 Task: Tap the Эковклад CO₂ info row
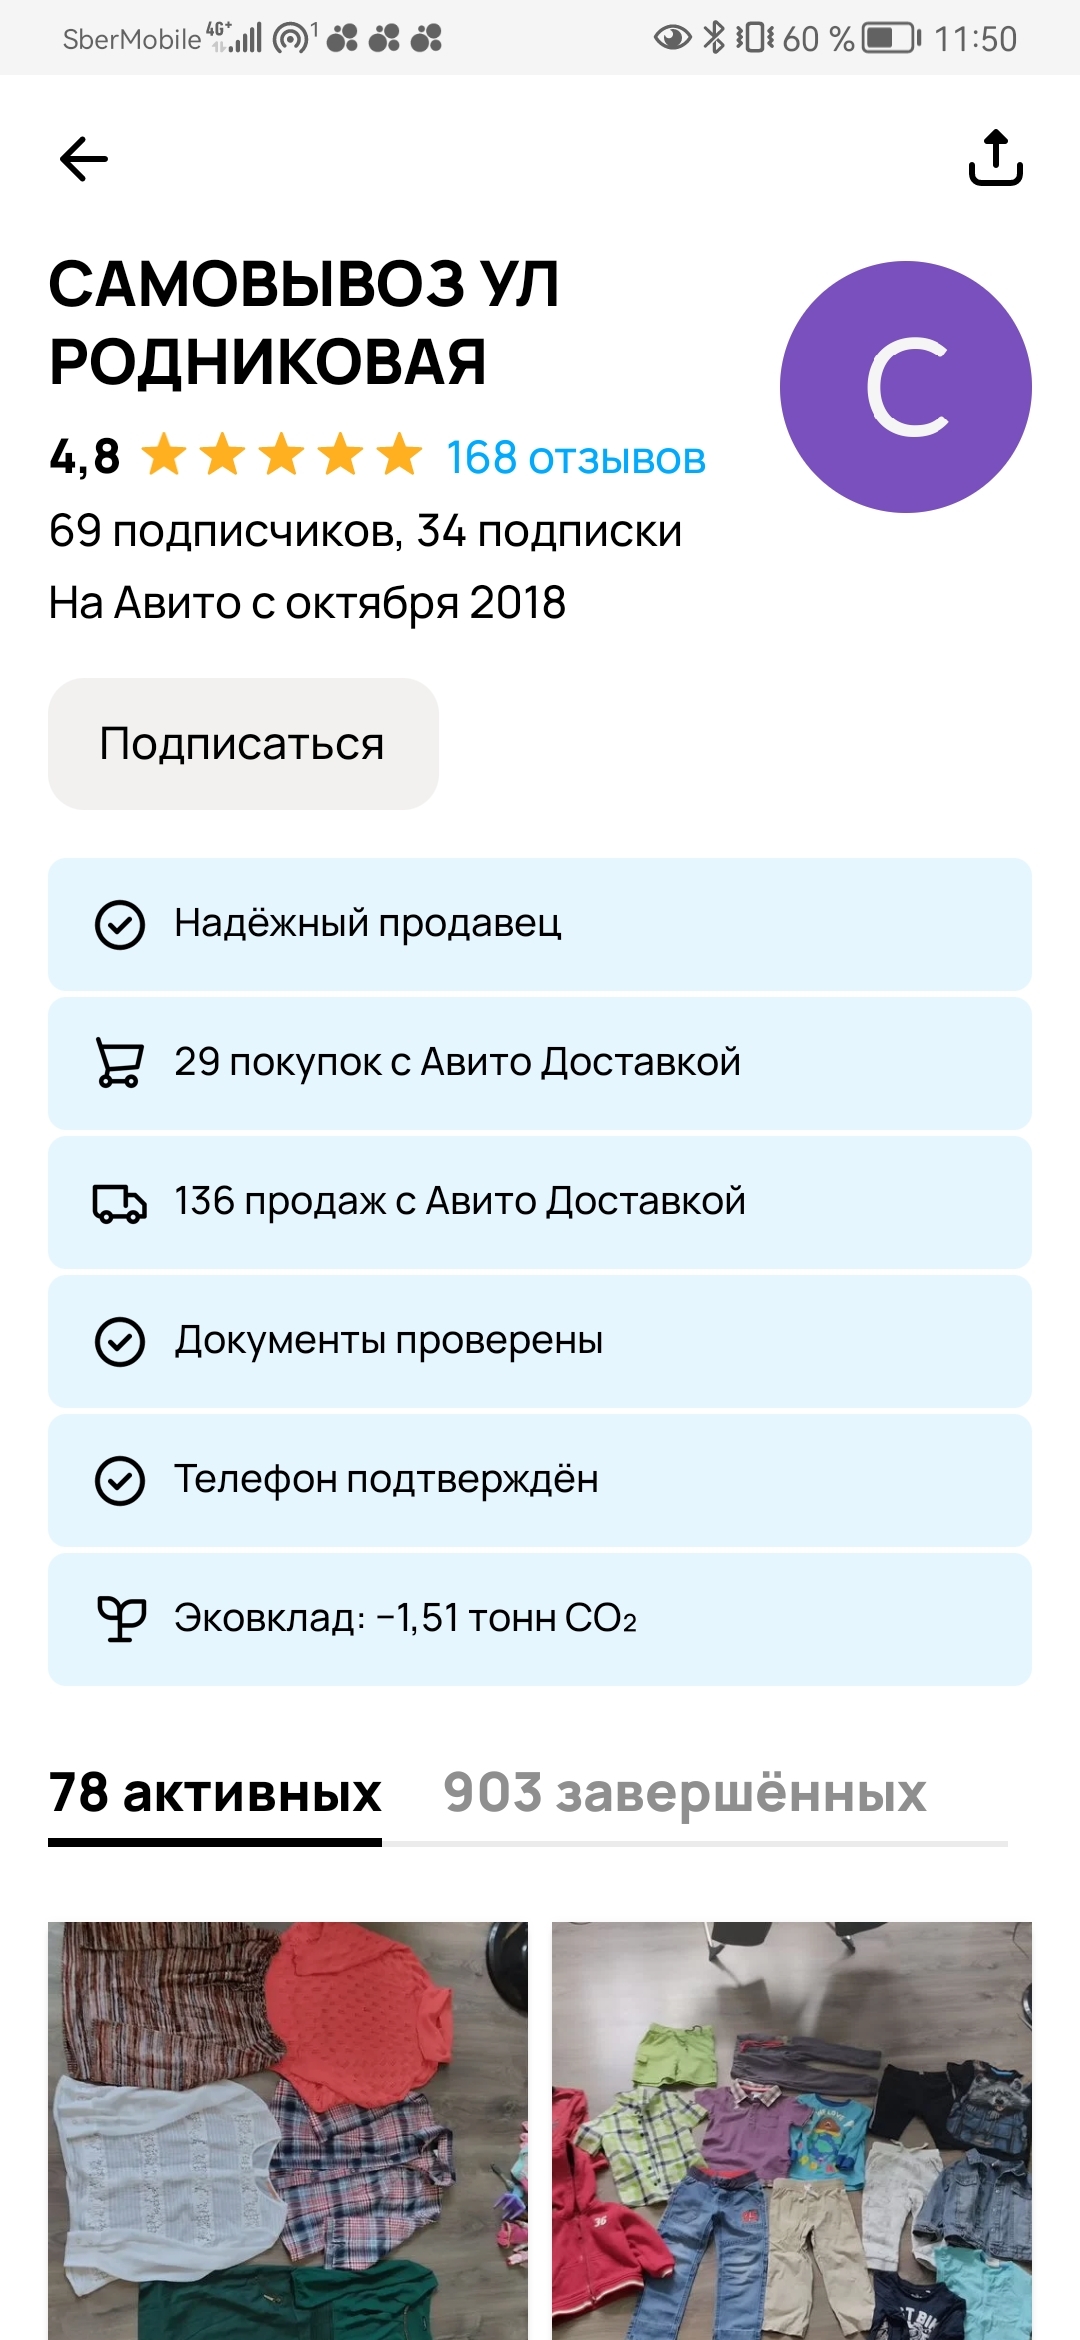point(540,1619)
